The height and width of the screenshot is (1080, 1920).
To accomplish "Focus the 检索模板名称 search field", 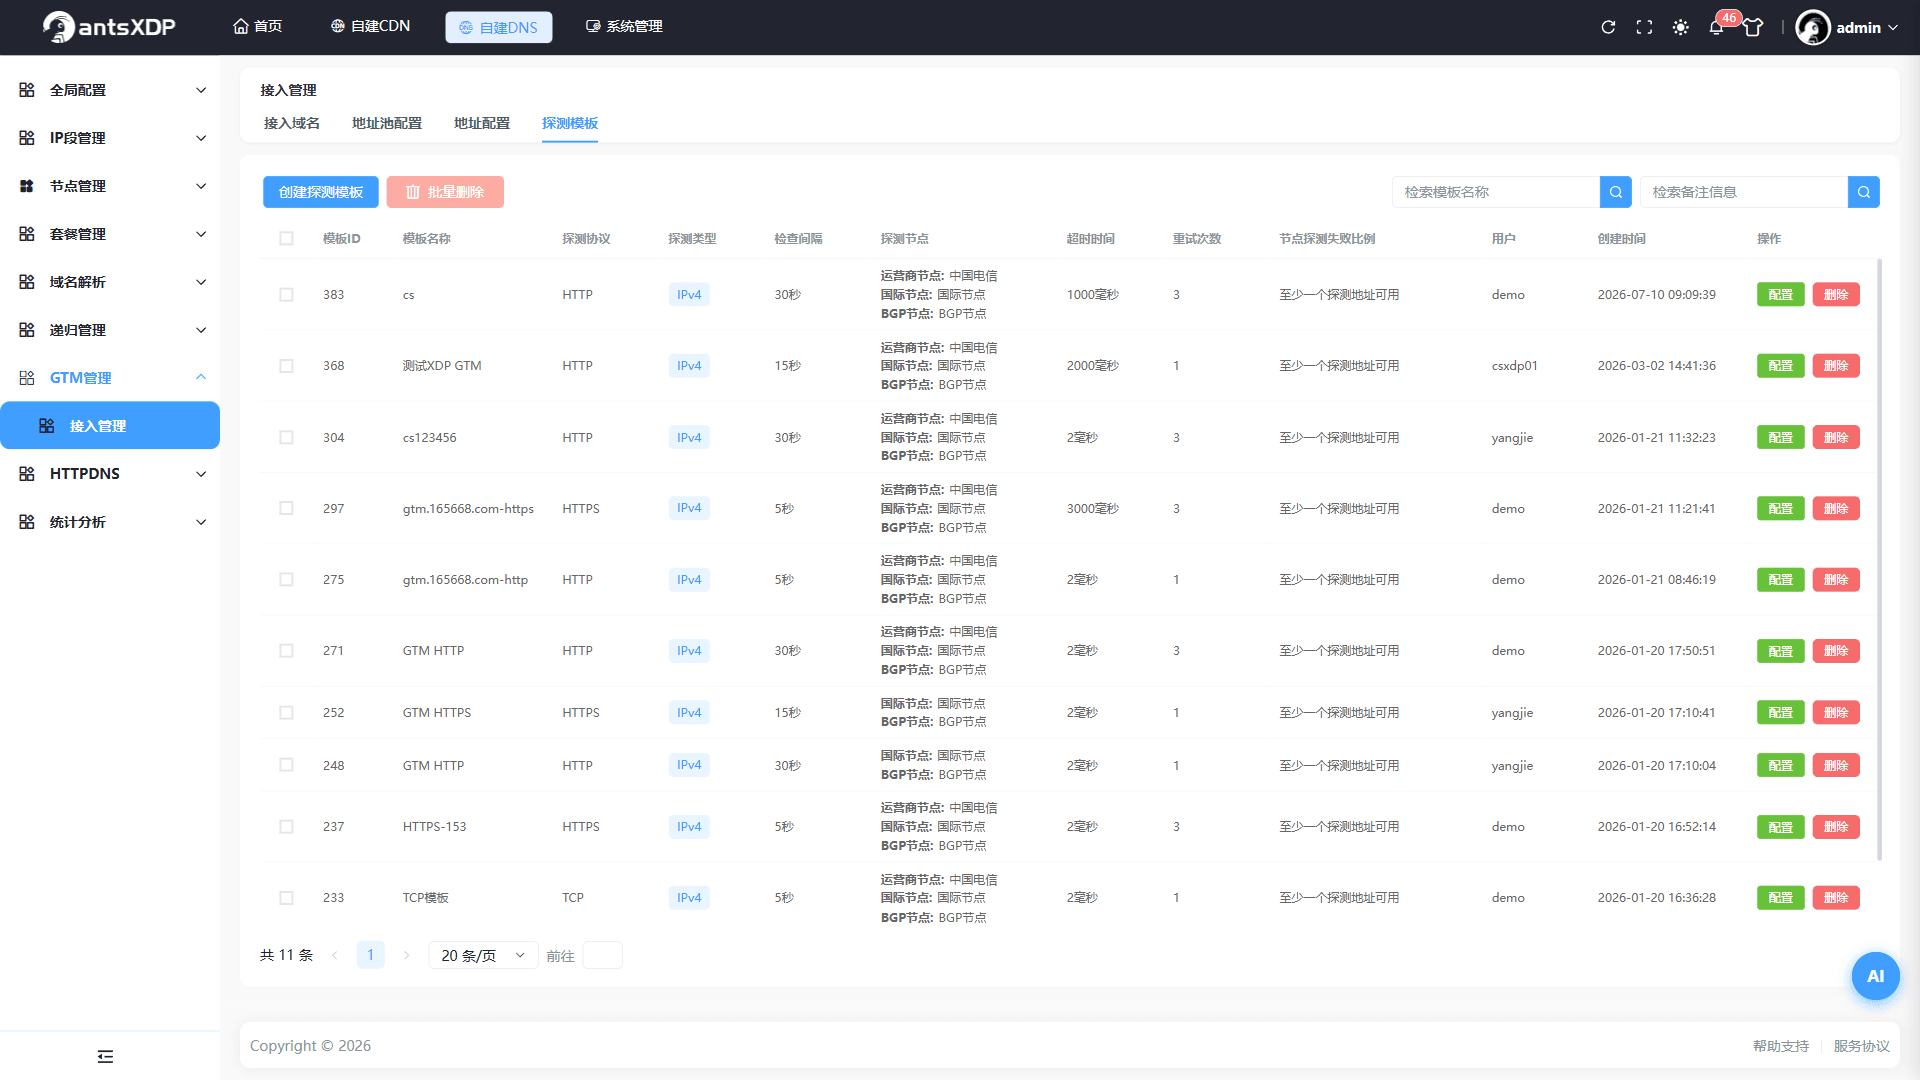I will click(1496, 192).
